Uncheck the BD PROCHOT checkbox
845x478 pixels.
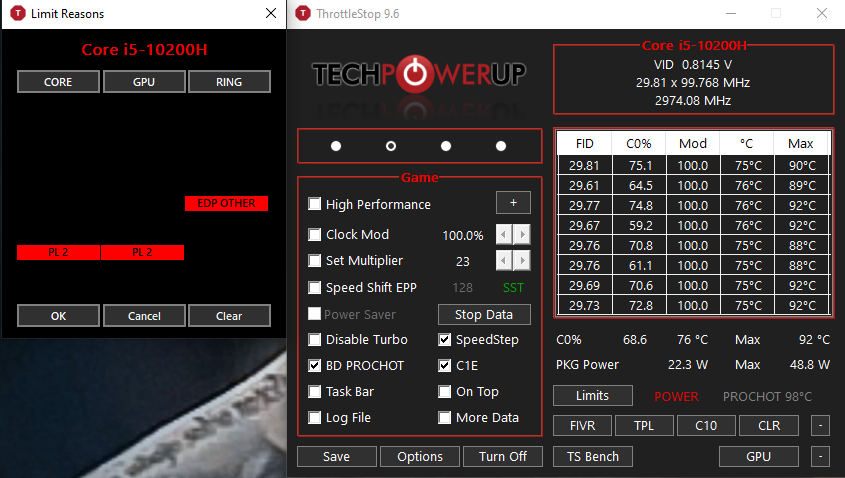(314, 365)
